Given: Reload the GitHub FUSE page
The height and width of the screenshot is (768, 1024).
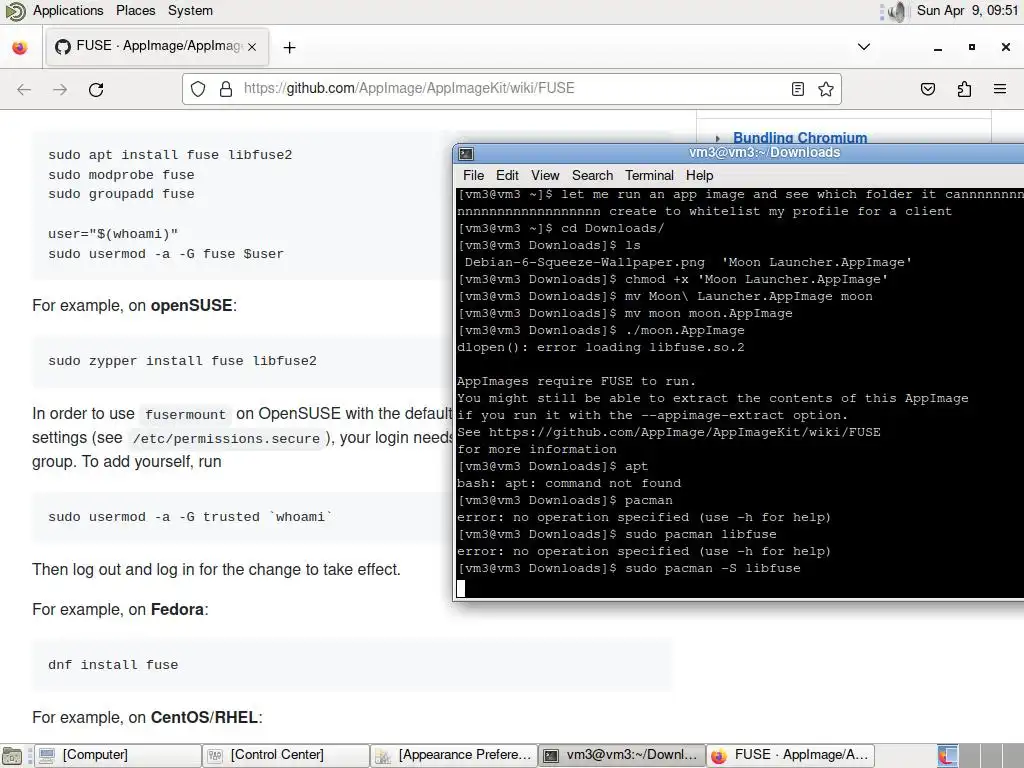Looking at the screenshot, I should pos(96,89).
